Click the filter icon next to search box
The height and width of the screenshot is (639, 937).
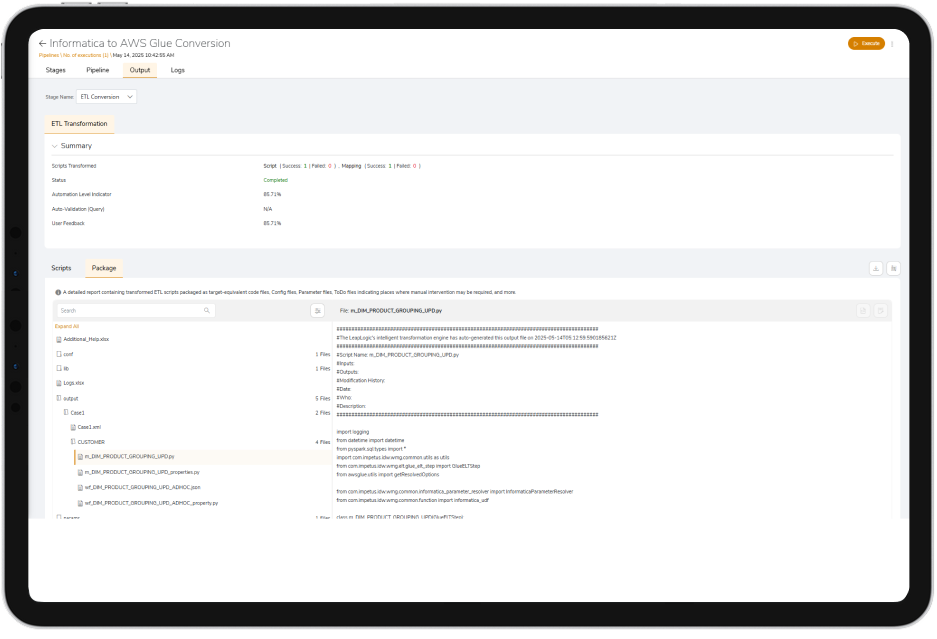317,311
